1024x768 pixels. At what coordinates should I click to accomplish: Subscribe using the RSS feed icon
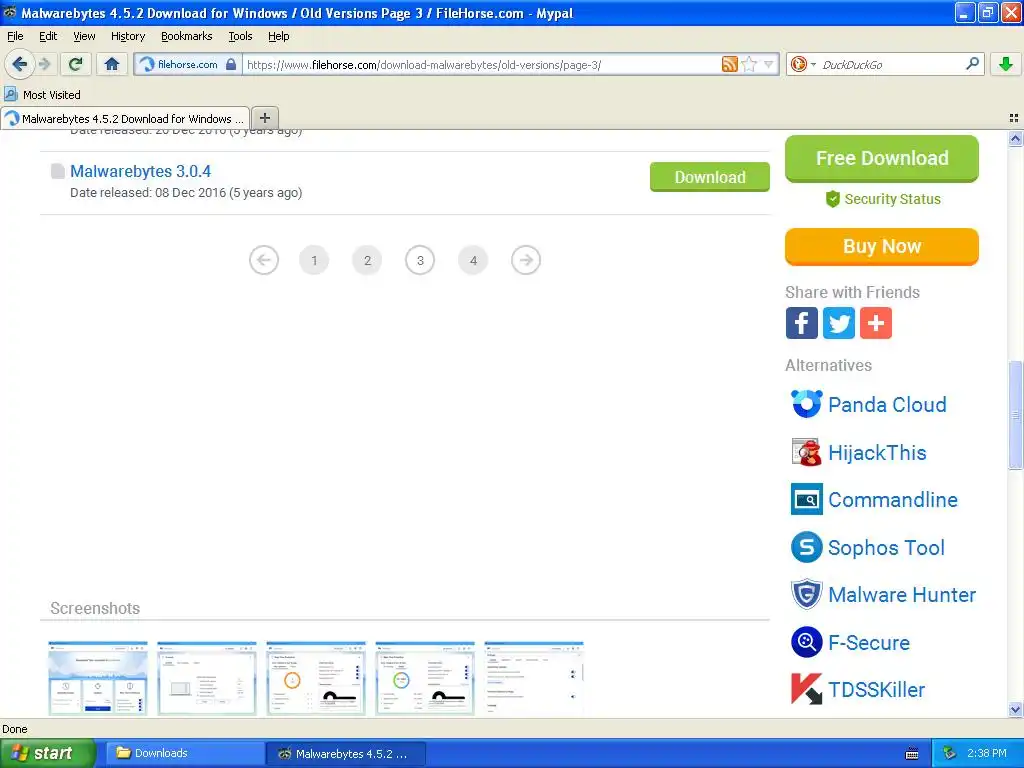click(x=729, y=64)
